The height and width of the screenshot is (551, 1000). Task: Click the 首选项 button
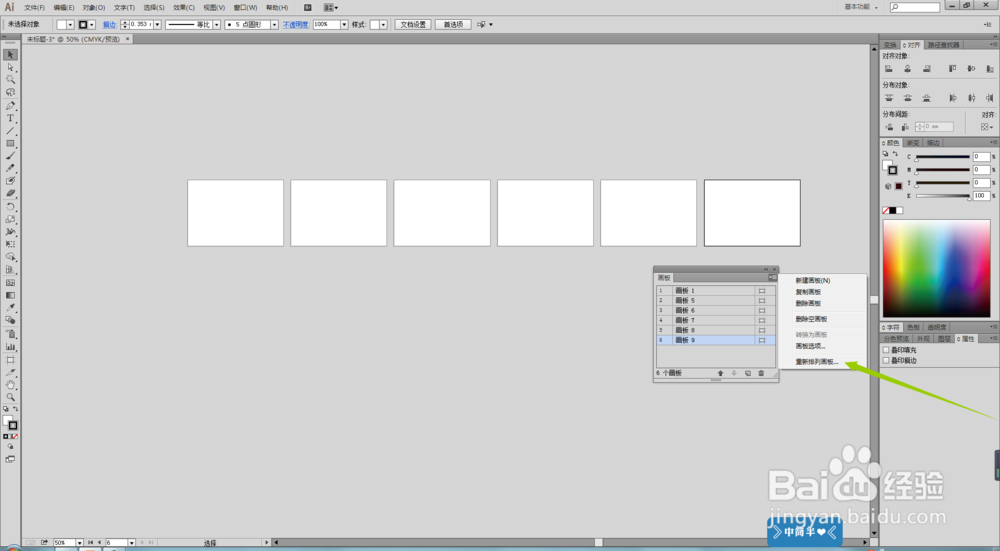tap(453, 25)
